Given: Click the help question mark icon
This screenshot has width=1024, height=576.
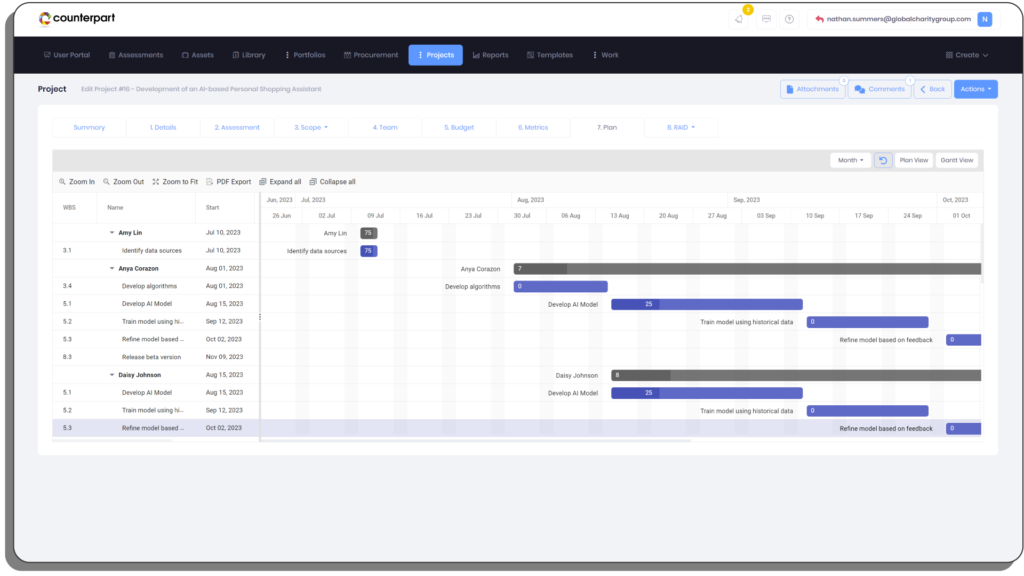Looking at the screenshot, I should [789, 19].
